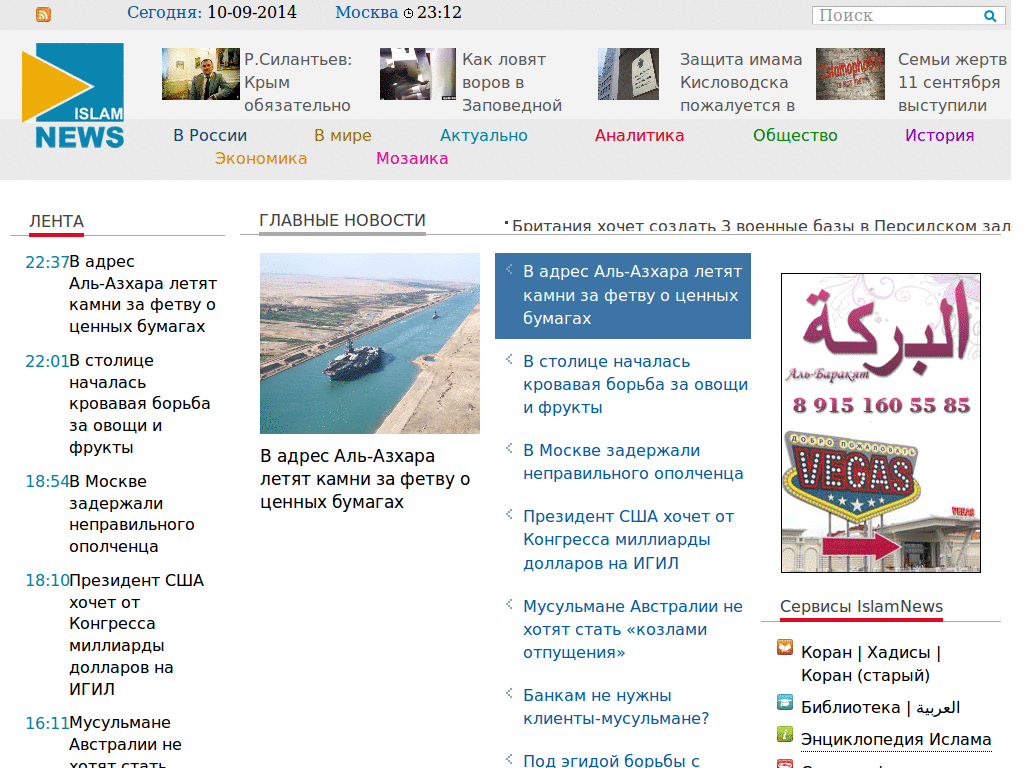
Task: Open the Мозаика section
Action: (412, 158)
